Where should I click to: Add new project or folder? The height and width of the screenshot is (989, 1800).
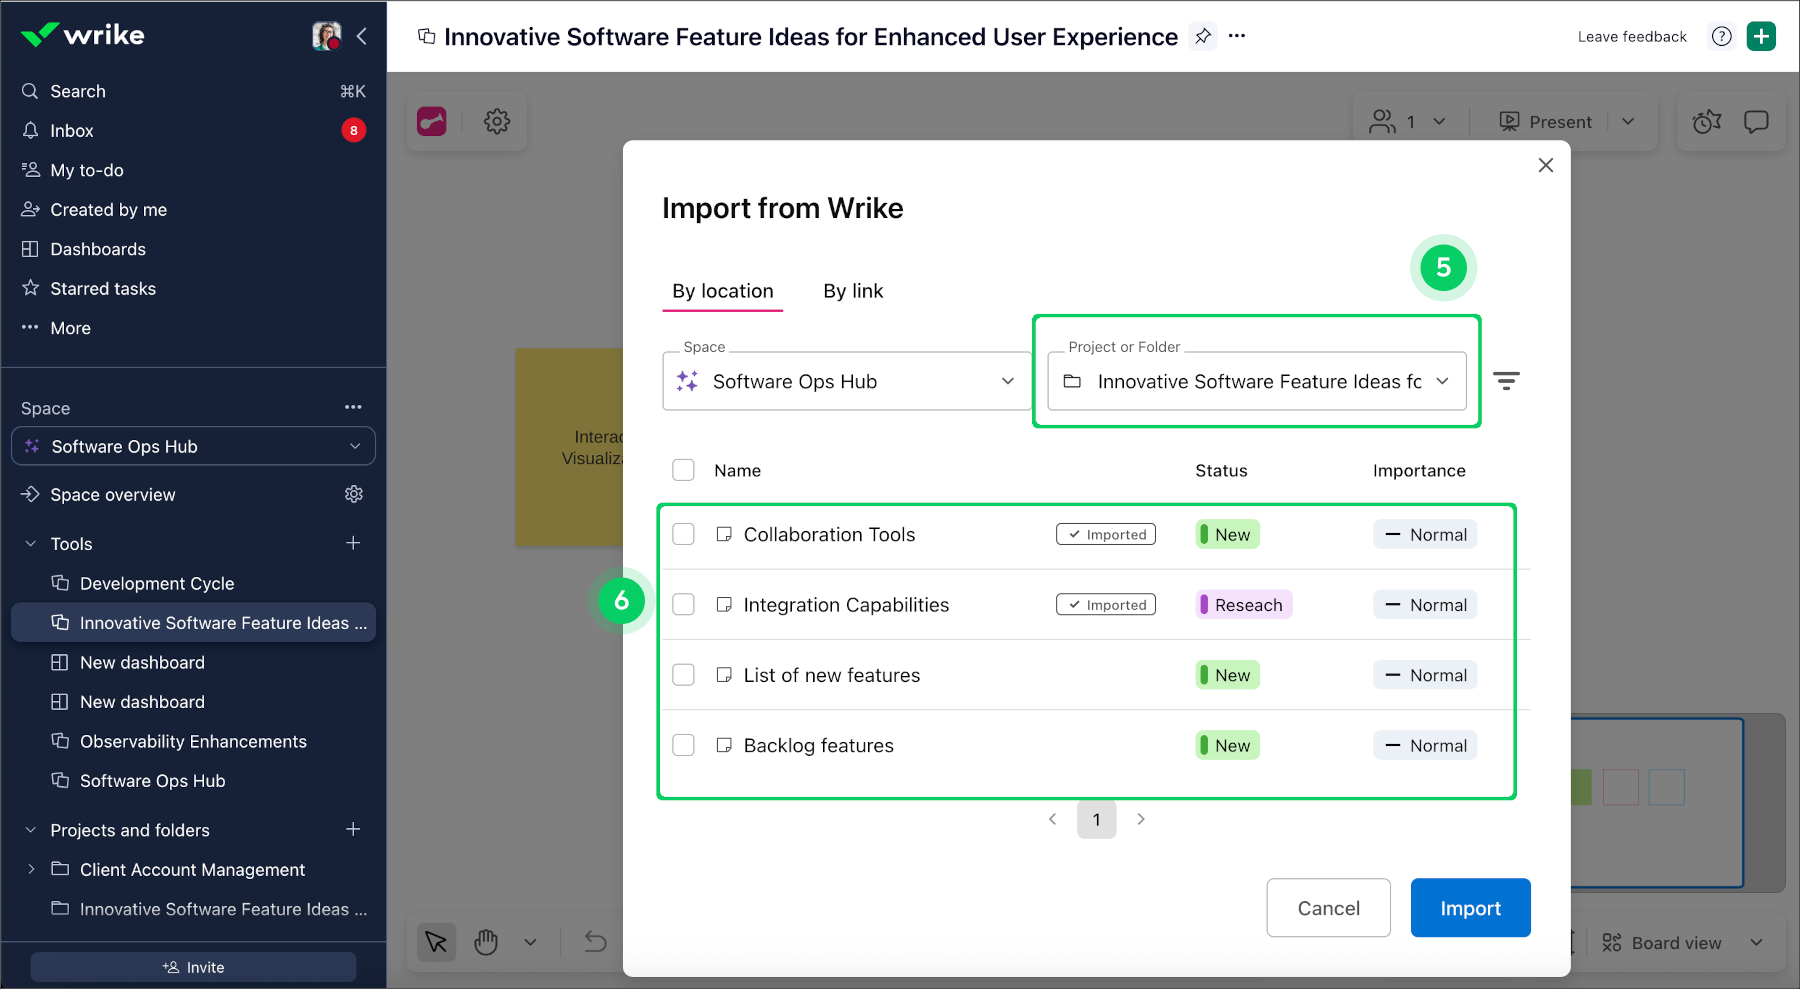pyautogui.click(x=353, y=829)
